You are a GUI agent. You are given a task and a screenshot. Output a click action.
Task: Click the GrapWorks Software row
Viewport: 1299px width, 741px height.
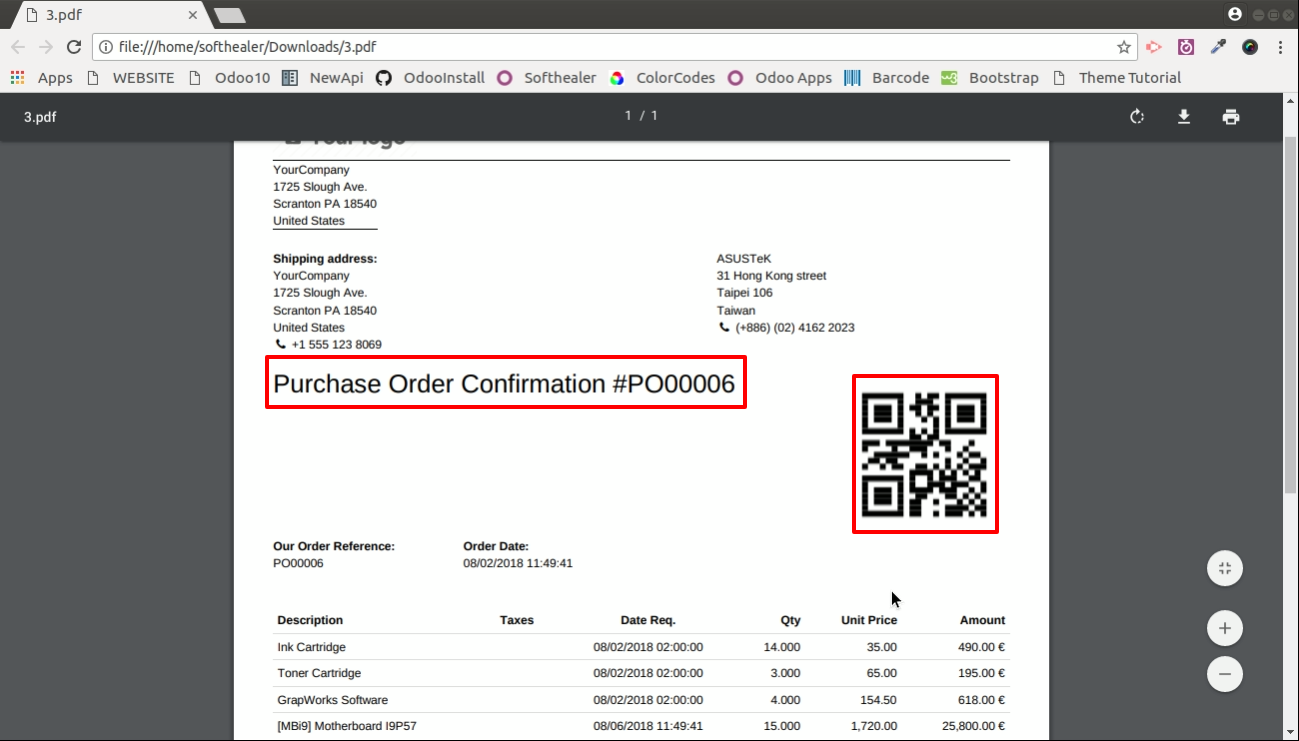(x=641, y=700)
